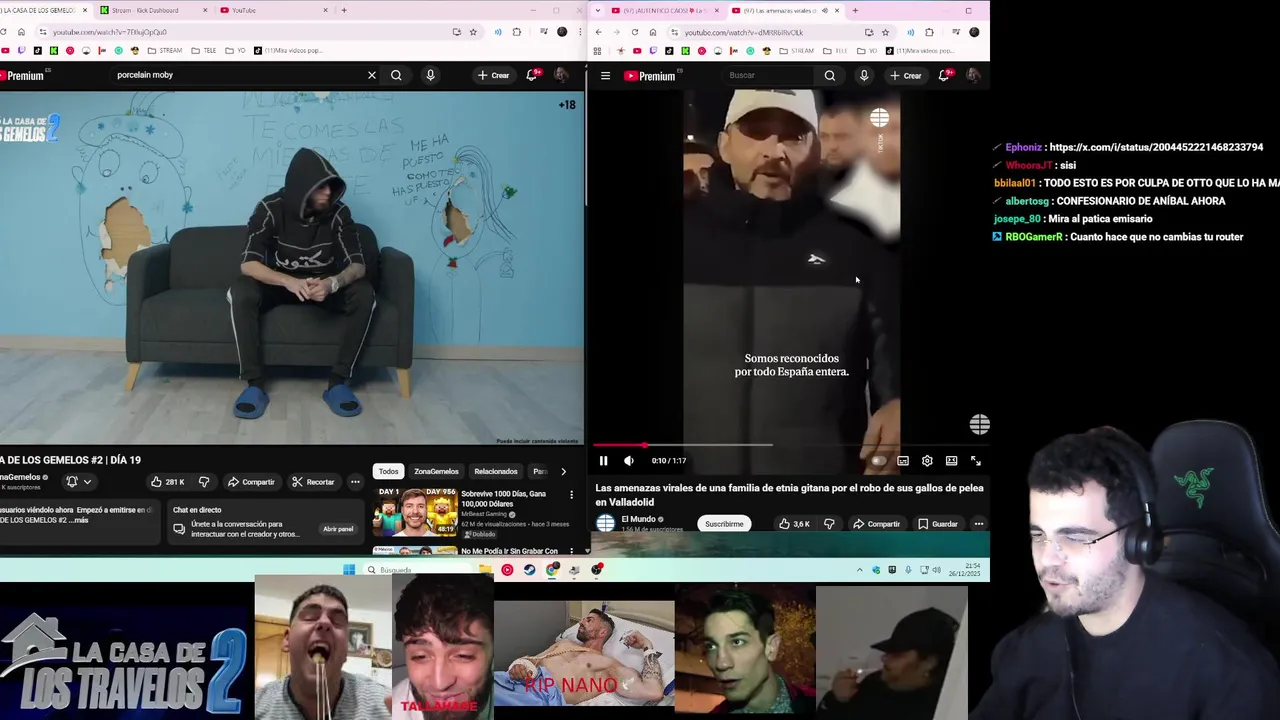Open notification bell dropdown for ZonaGemelos
Viewport: 1280px width, 720px height.
coord(78,482)
